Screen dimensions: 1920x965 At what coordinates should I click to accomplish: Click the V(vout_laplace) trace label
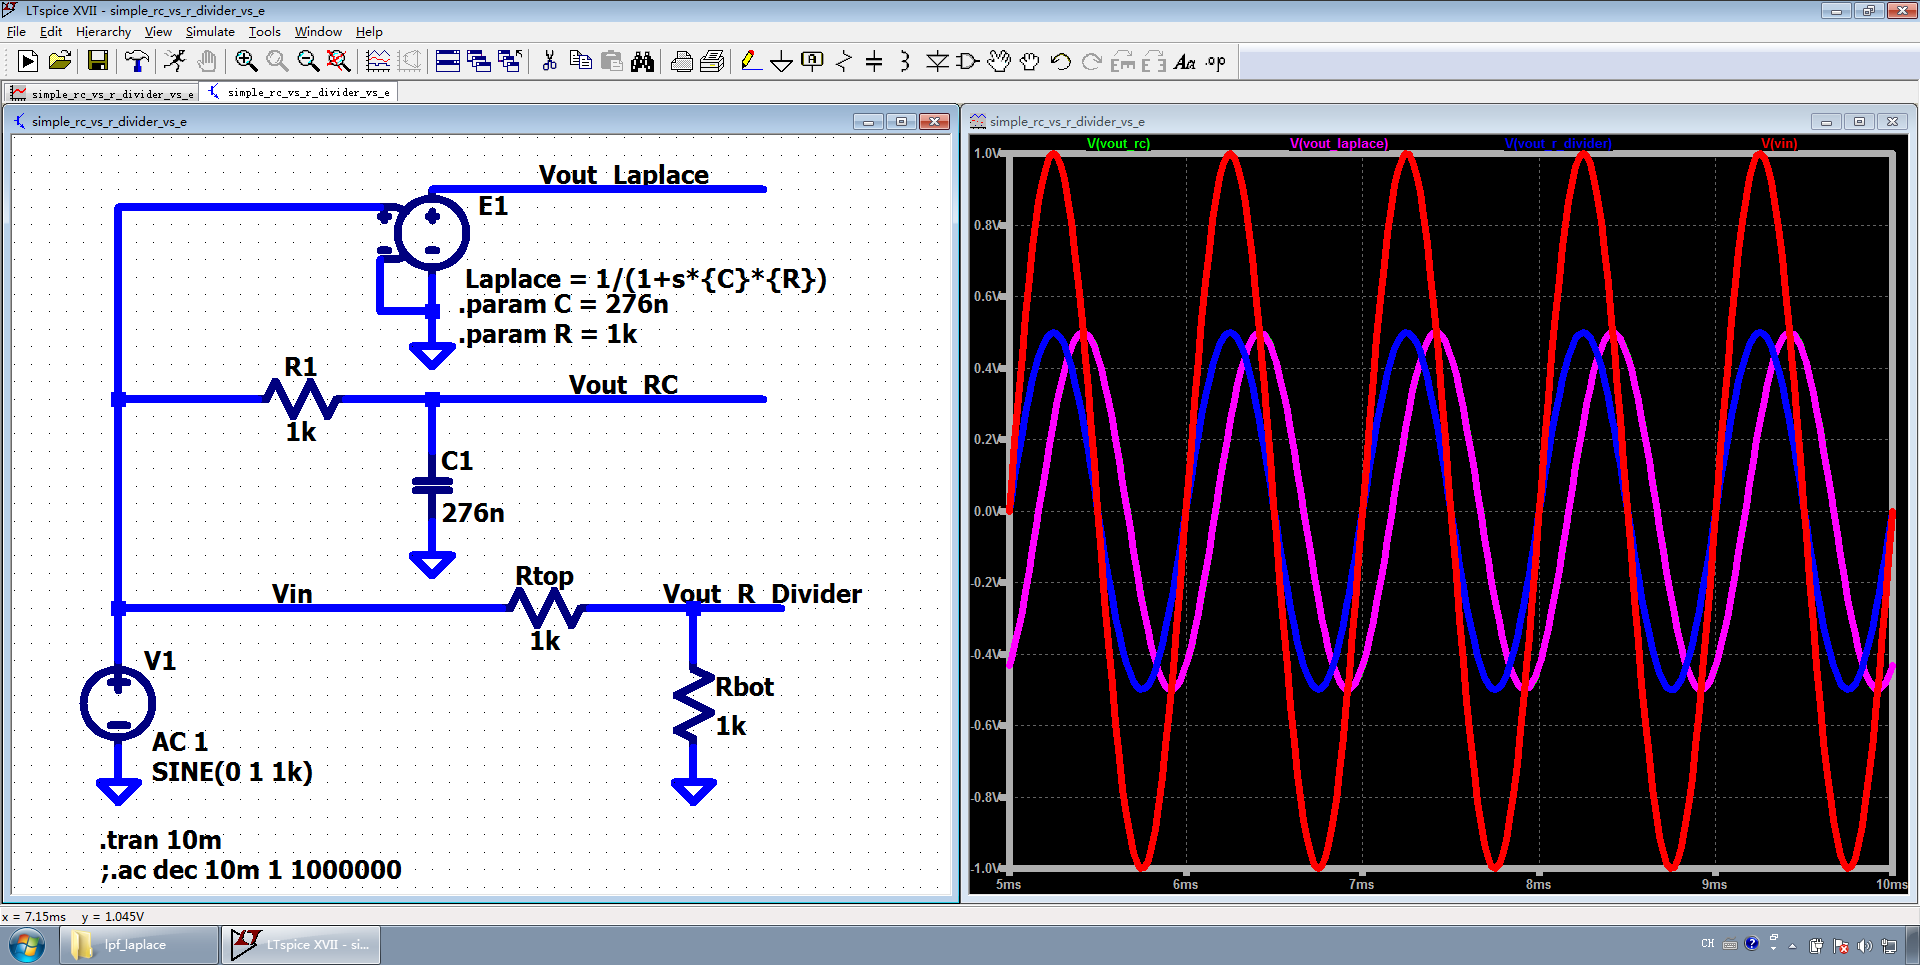coord(1338,144)
